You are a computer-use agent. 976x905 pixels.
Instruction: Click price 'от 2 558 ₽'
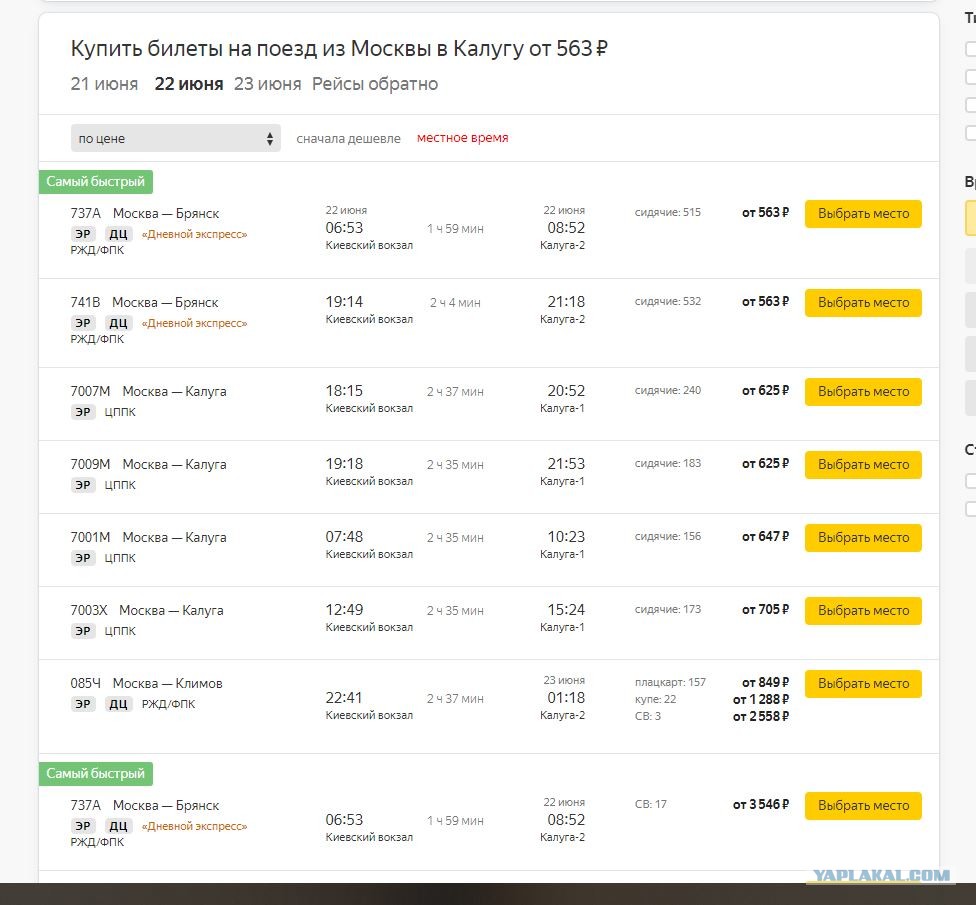761,716
